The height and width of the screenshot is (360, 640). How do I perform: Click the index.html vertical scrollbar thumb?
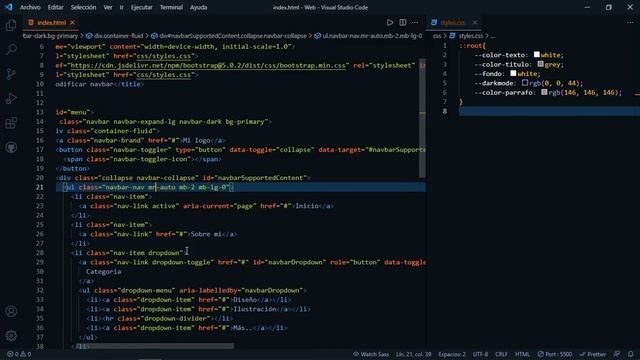[x=422, y=118]
